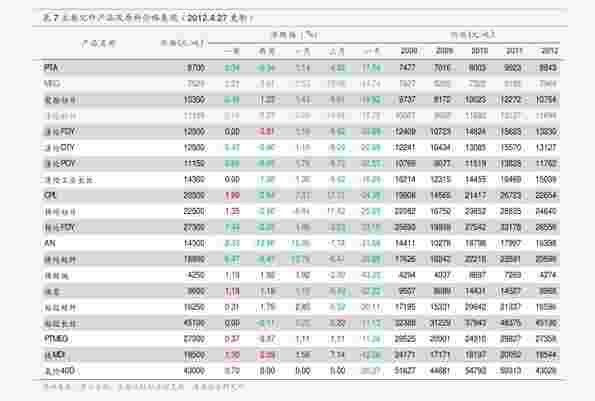The width and height of the screenshot is (595, 401).
Task: Click the 2011 year column header
Action: tap(514, 51)
